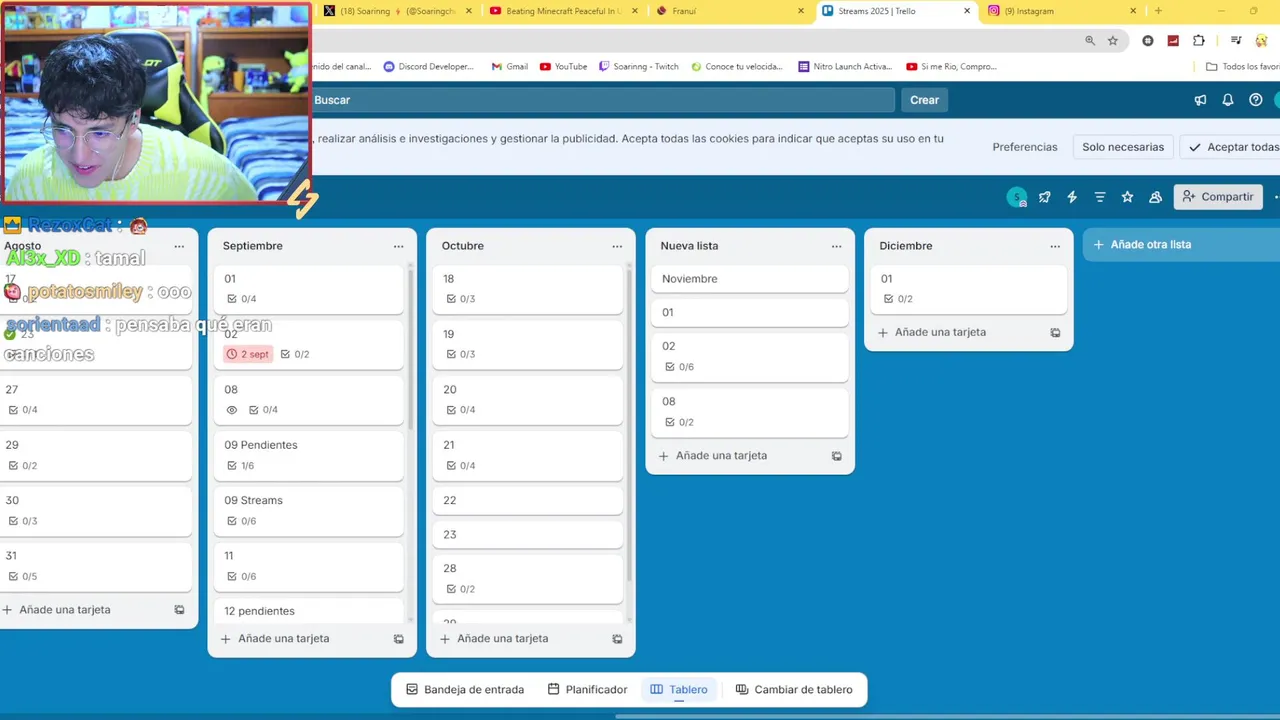Switch to Planificador view

(x=588, y=690)
